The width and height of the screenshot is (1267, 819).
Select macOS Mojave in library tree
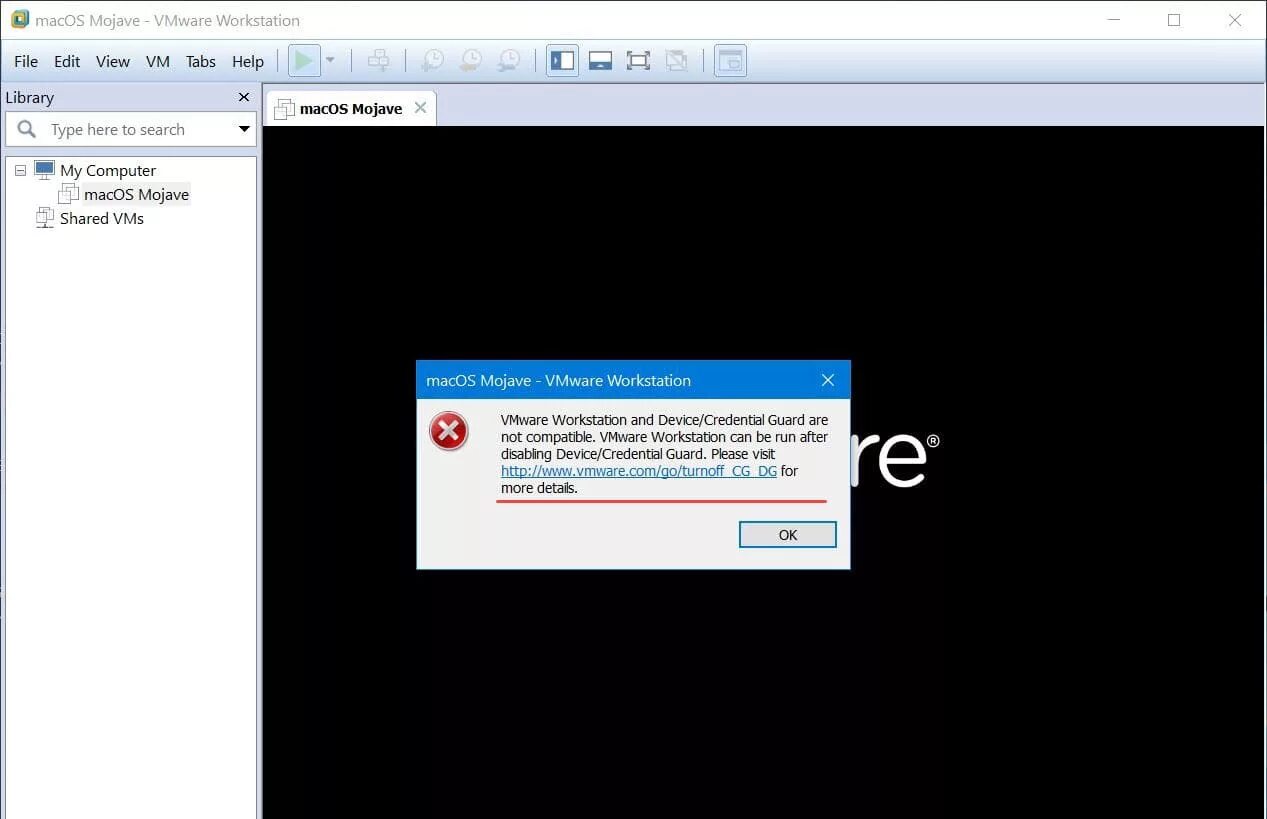tap(136, 194)
